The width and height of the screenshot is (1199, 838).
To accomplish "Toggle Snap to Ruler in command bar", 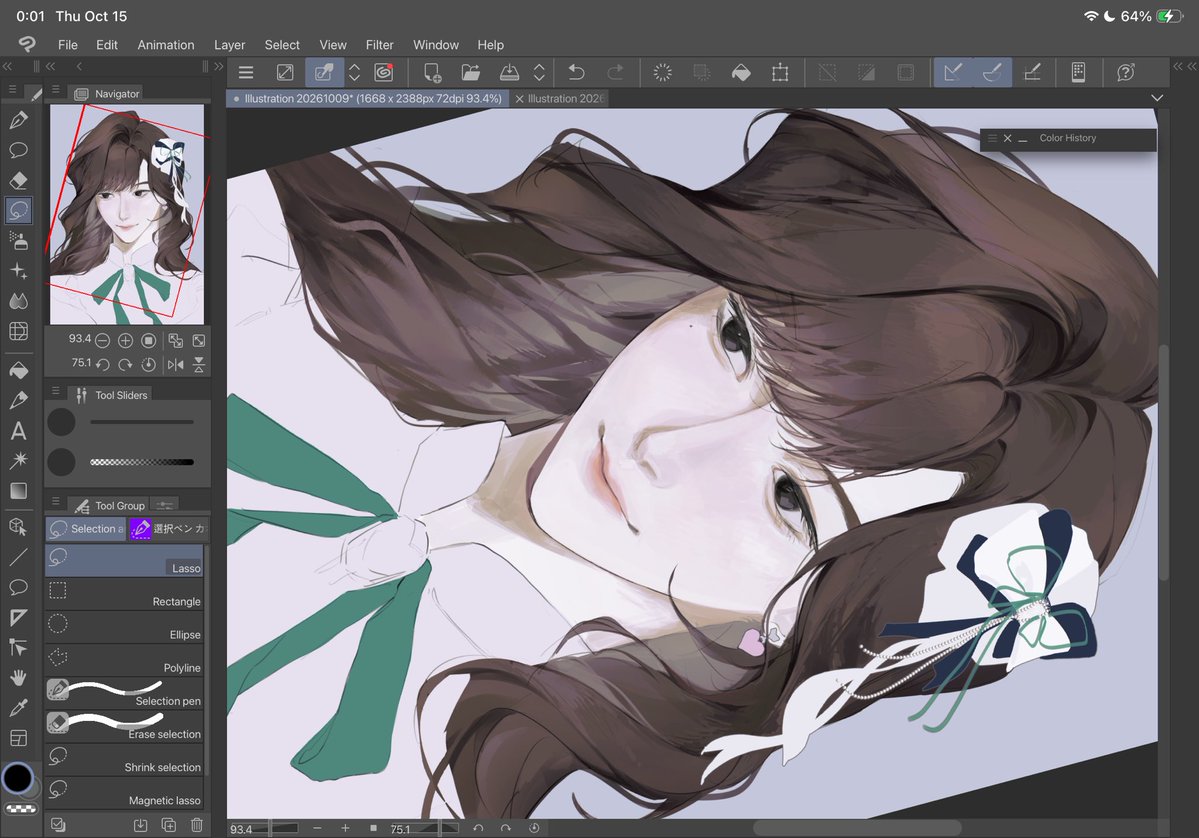I will [x=953, y=73].
